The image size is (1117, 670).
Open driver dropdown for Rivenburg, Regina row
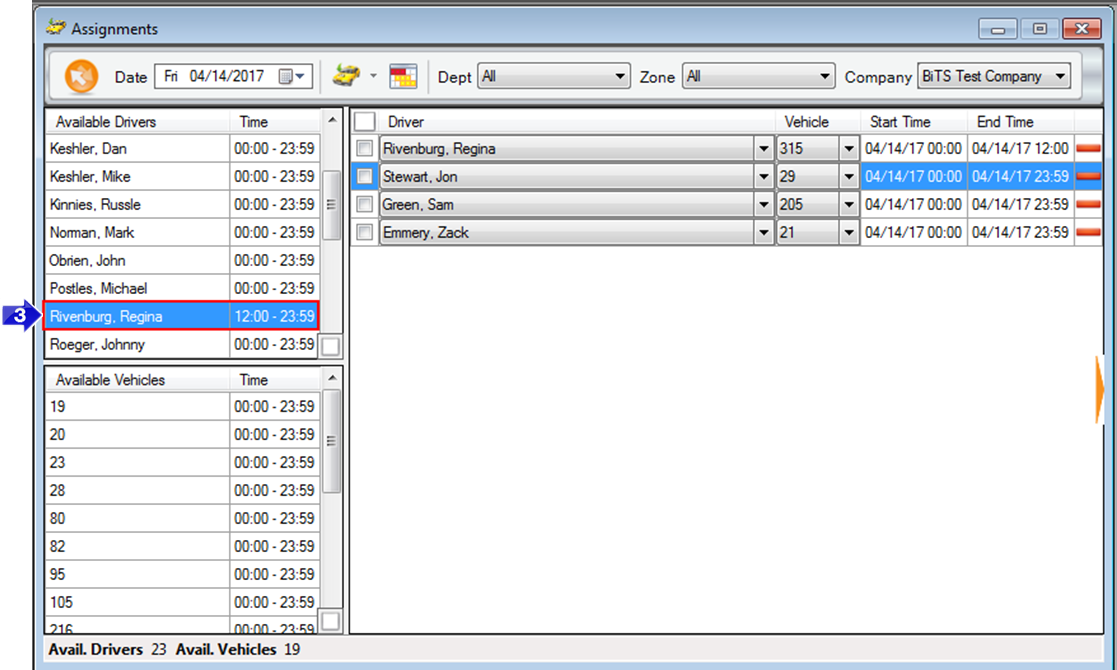pos(764,149)
